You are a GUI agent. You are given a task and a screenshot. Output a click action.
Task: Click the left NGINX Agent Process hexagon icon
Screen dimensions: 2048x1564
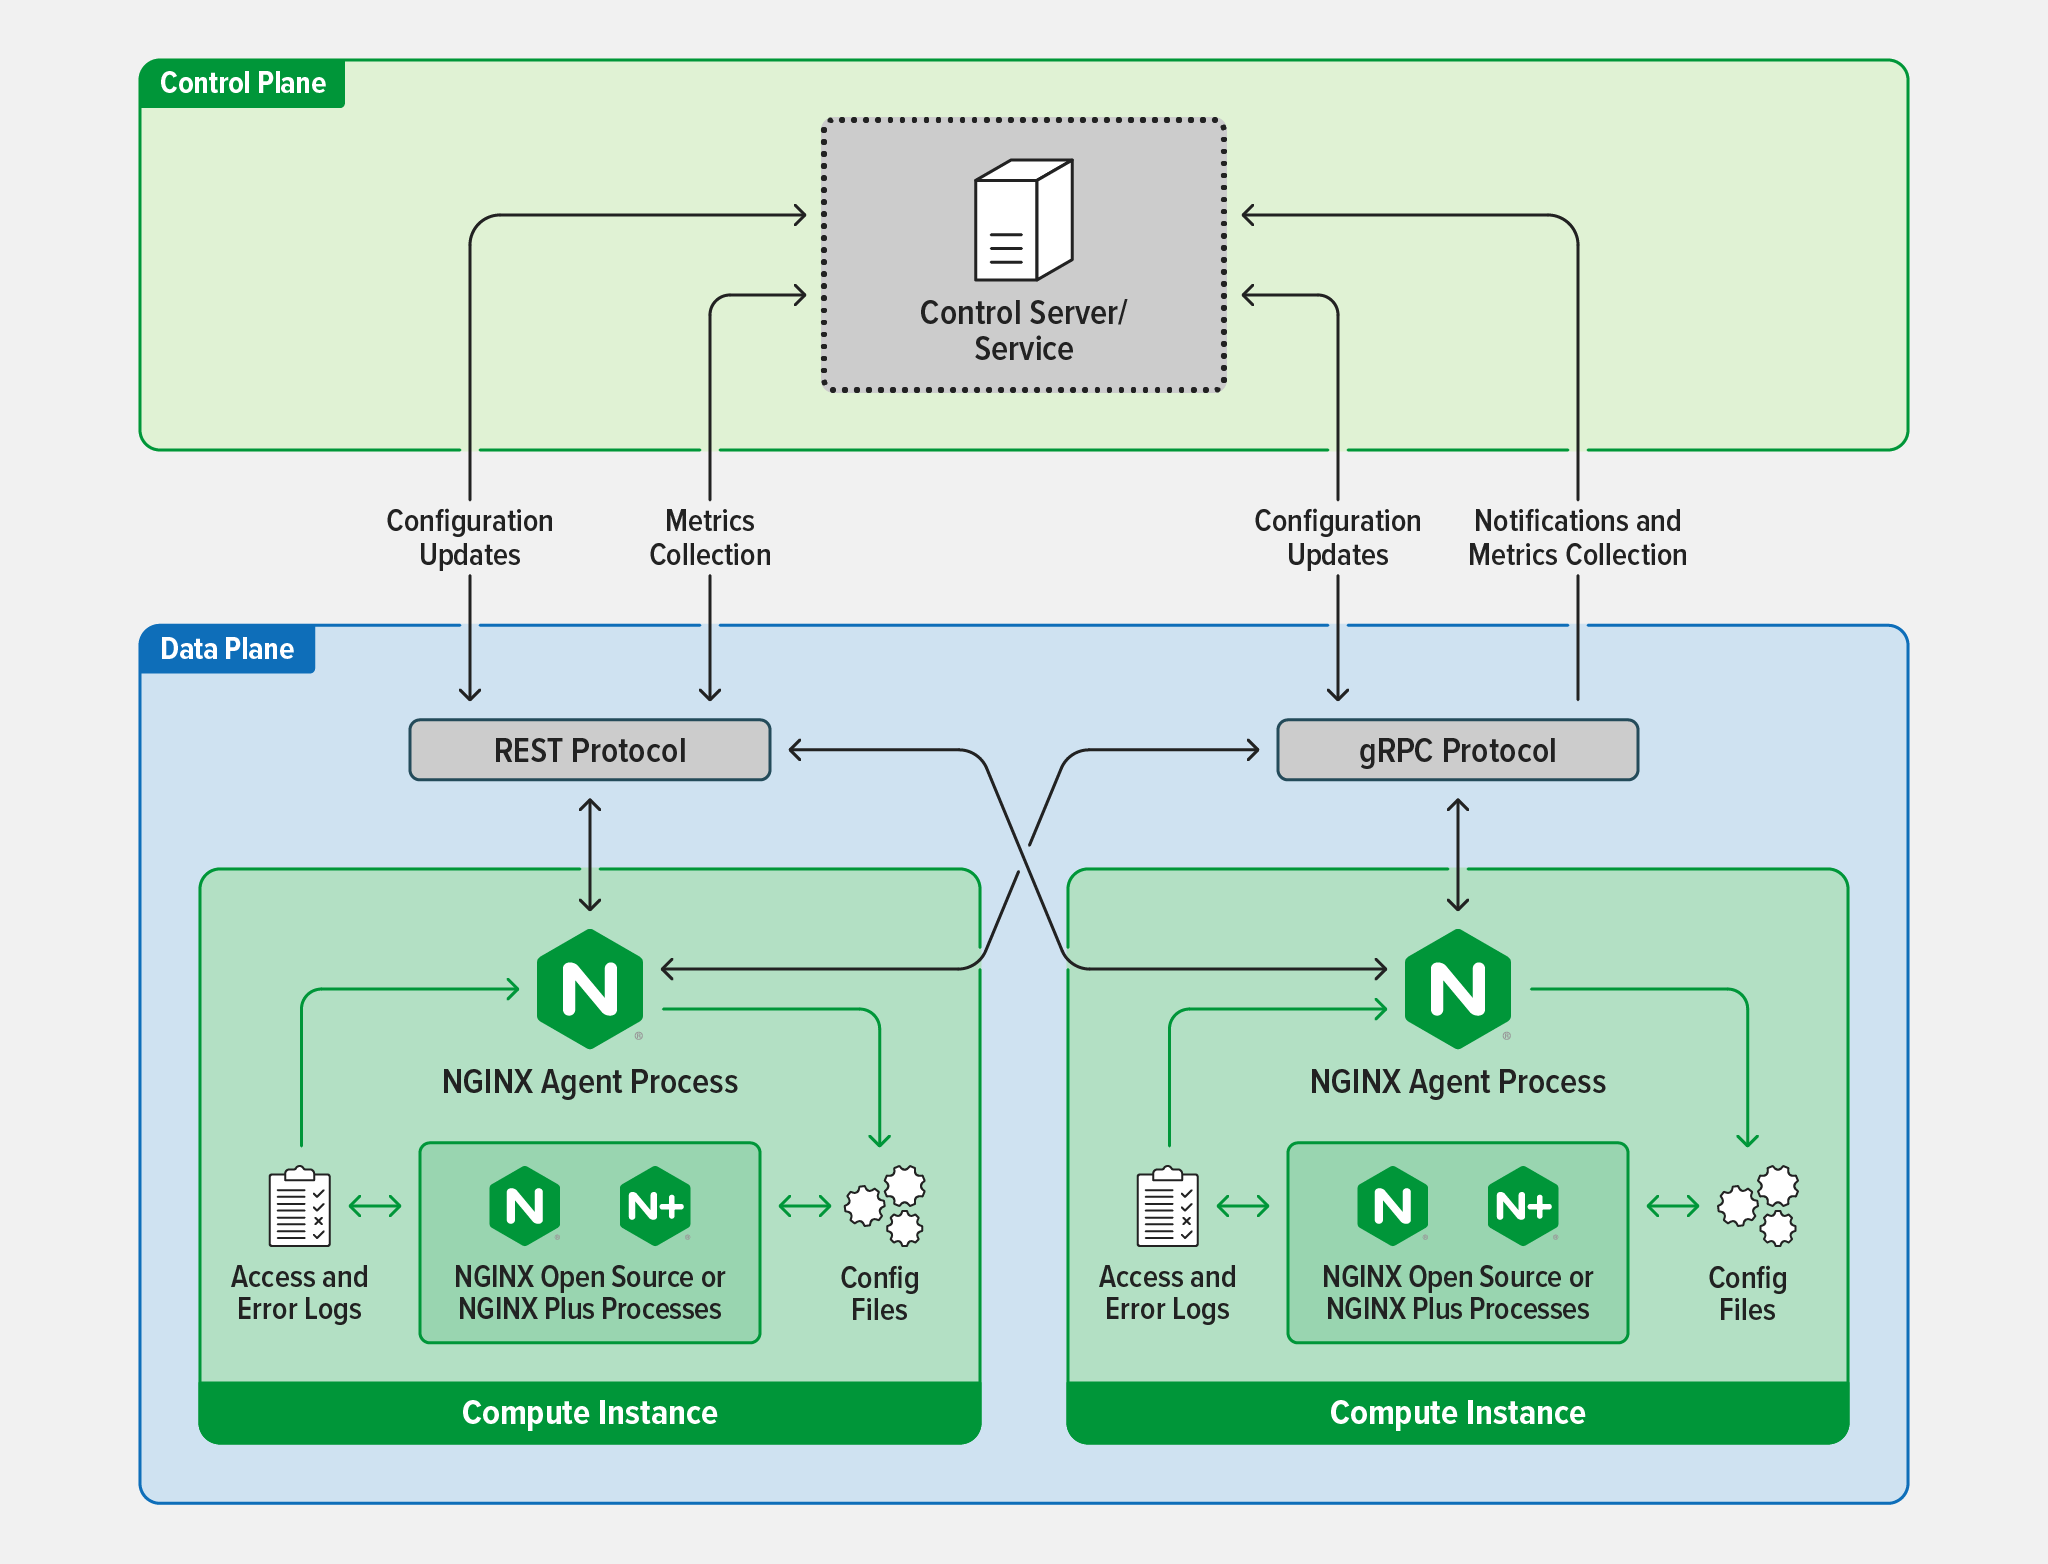(588, 990)
